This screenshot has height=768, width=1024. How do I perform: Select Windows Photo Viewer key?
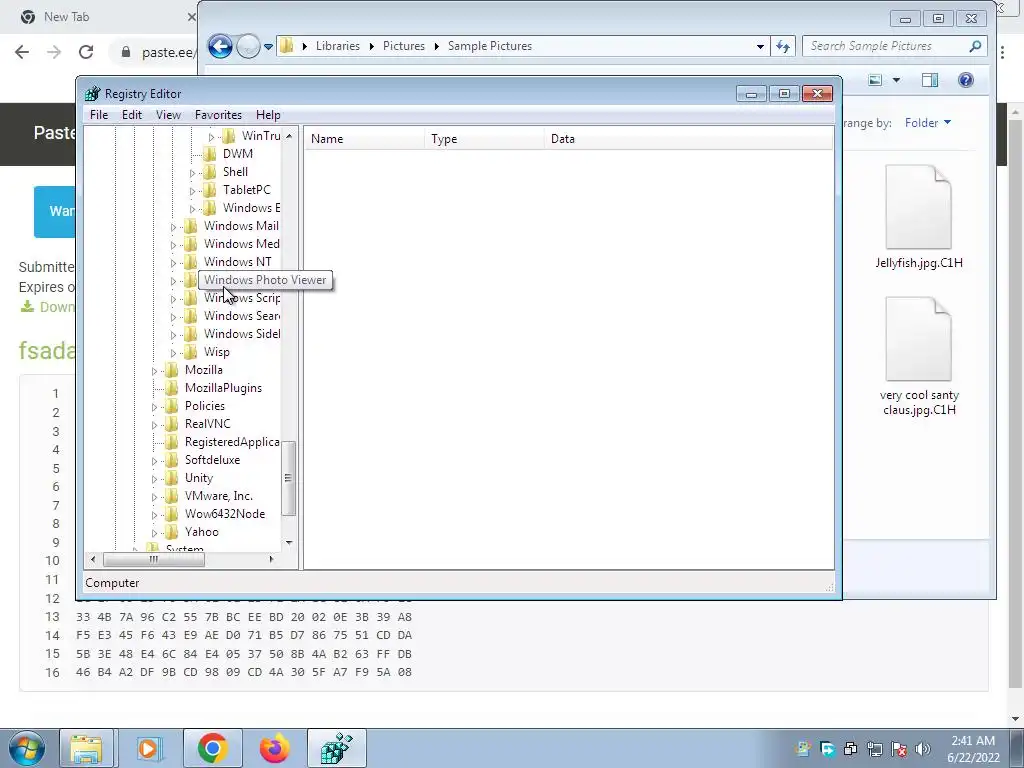[x=264, y=280]
